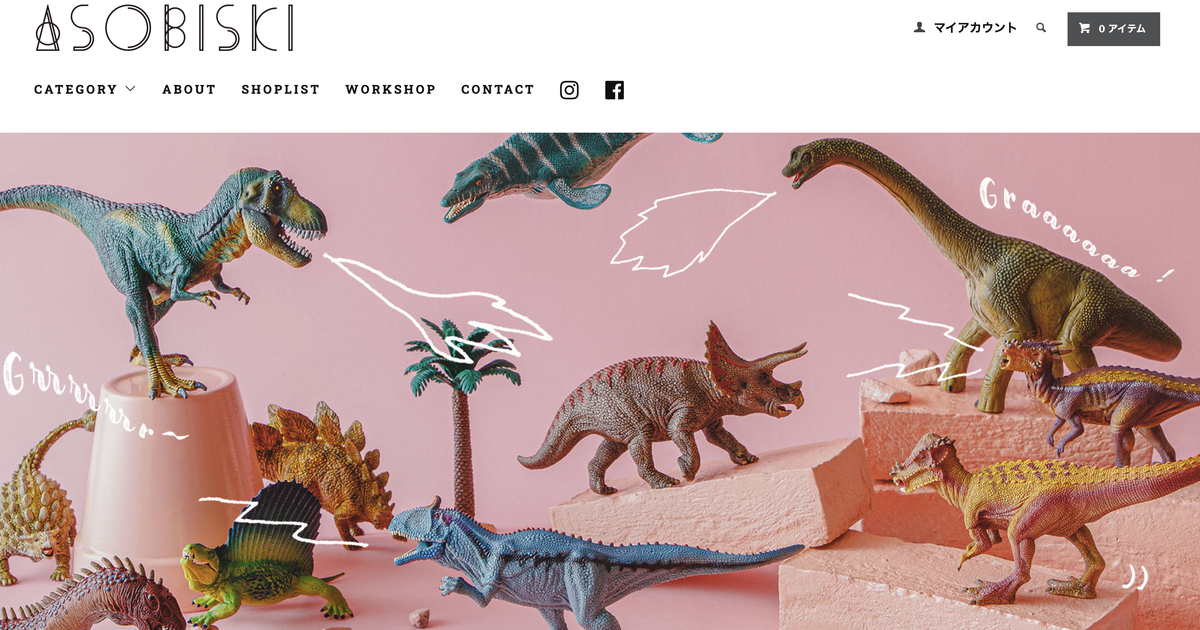Click the shopping cart icon
Screen dimensions: 1200x630
tap(1084, 29)
